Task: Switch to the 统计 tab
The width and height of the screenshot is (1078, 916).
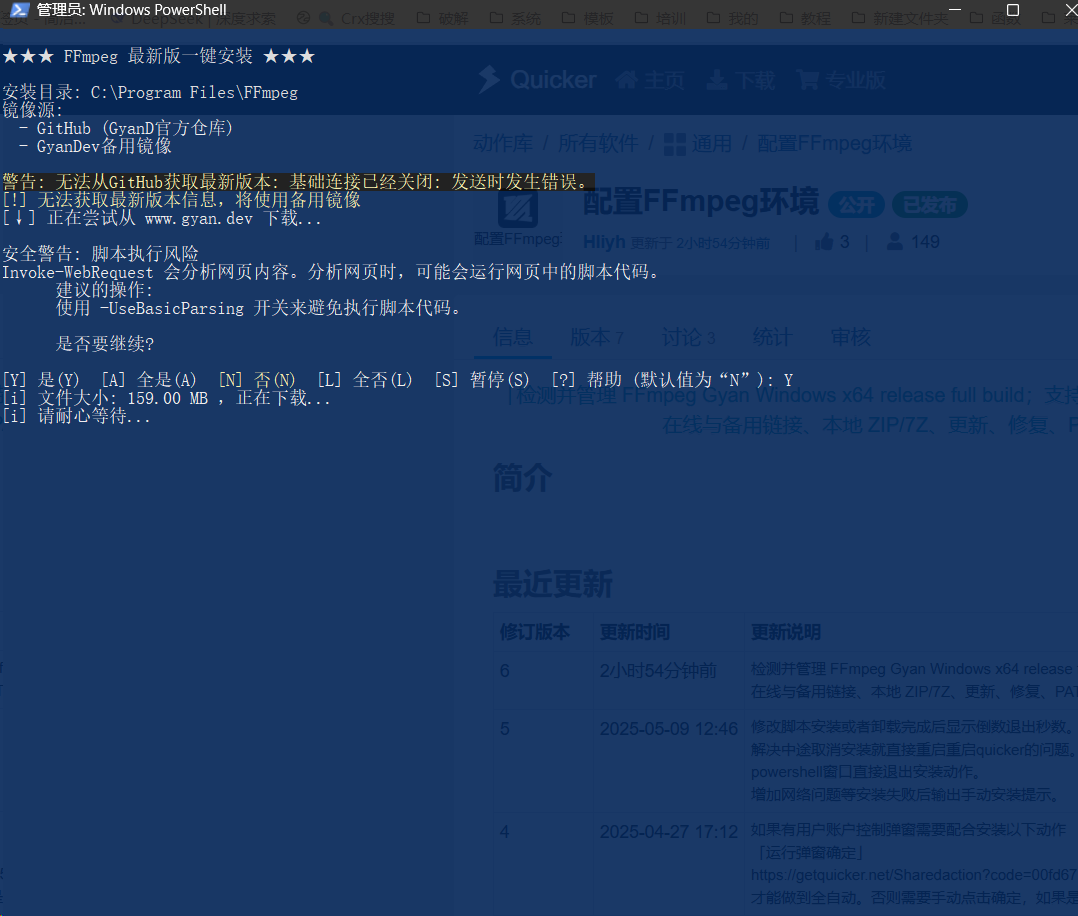Action: click(x=772, y=337)
